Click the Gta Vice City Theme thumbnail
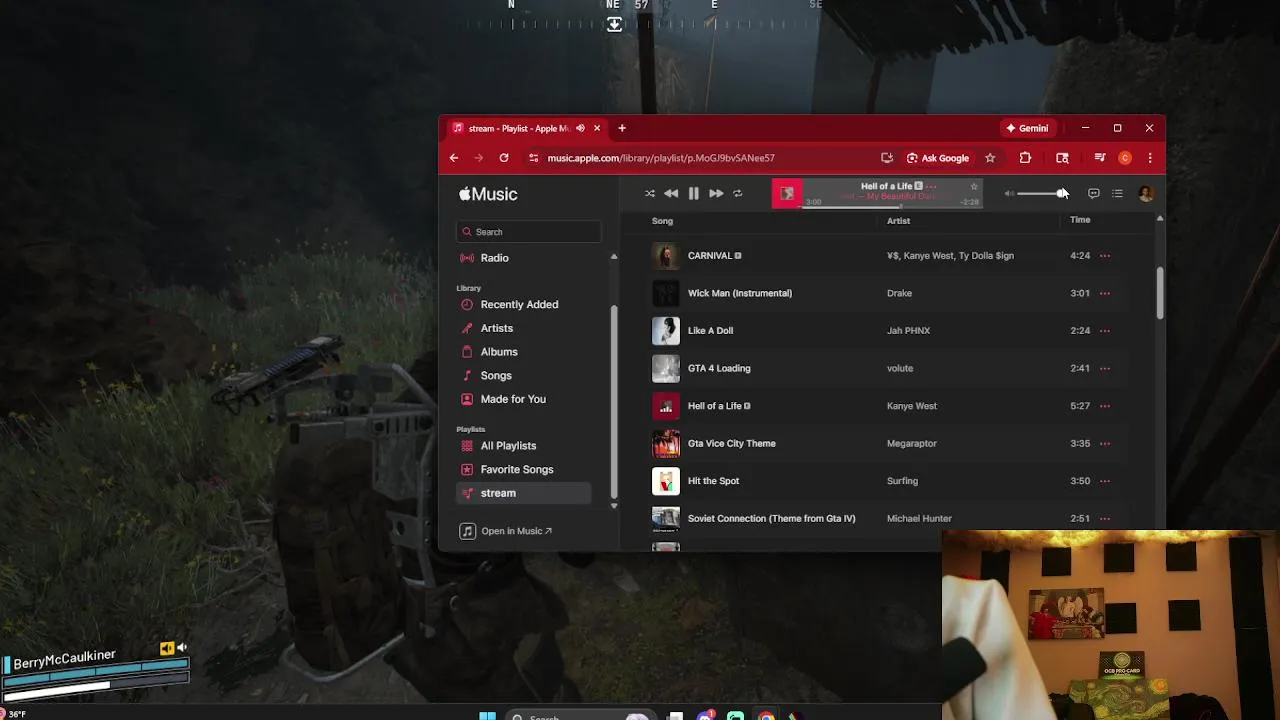This screenshot has height=720, width=1280. click(x=666, y=443)
